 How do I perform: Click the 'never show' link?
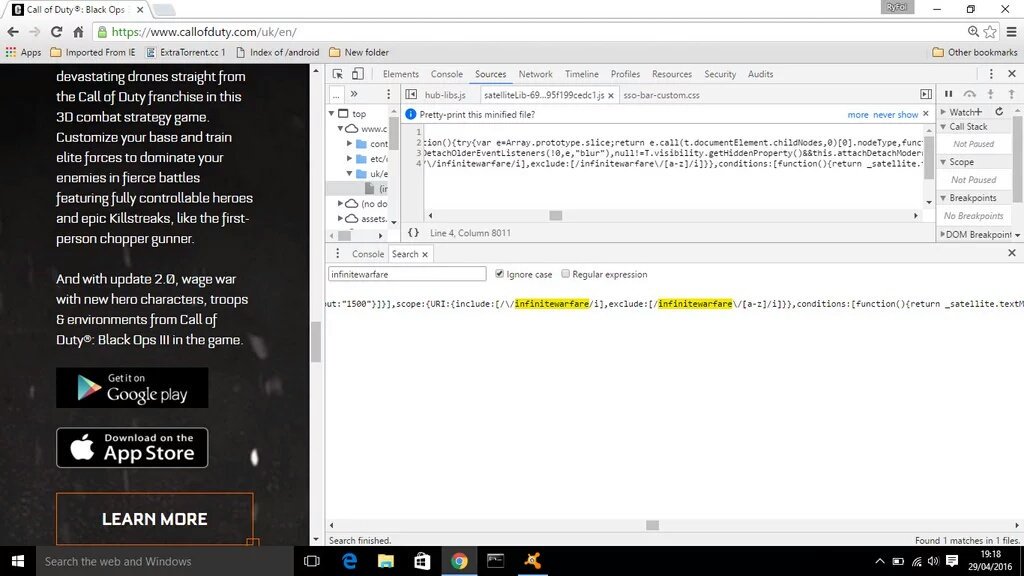pyautogui.click(x=895, y=114)
